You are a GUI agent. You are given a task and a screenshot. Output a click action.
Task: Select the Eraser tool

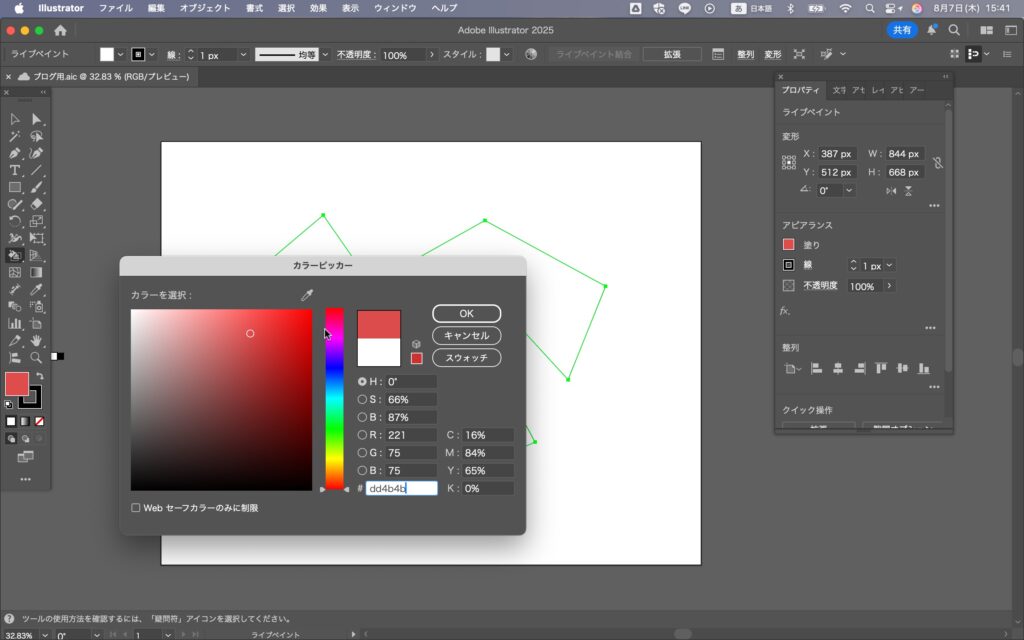[37, 204]
